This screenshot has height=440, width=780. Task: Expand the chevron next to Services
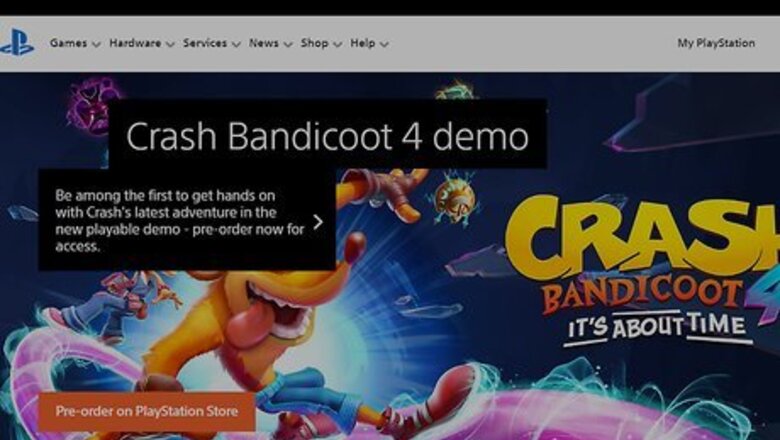[x=236, y=44]
